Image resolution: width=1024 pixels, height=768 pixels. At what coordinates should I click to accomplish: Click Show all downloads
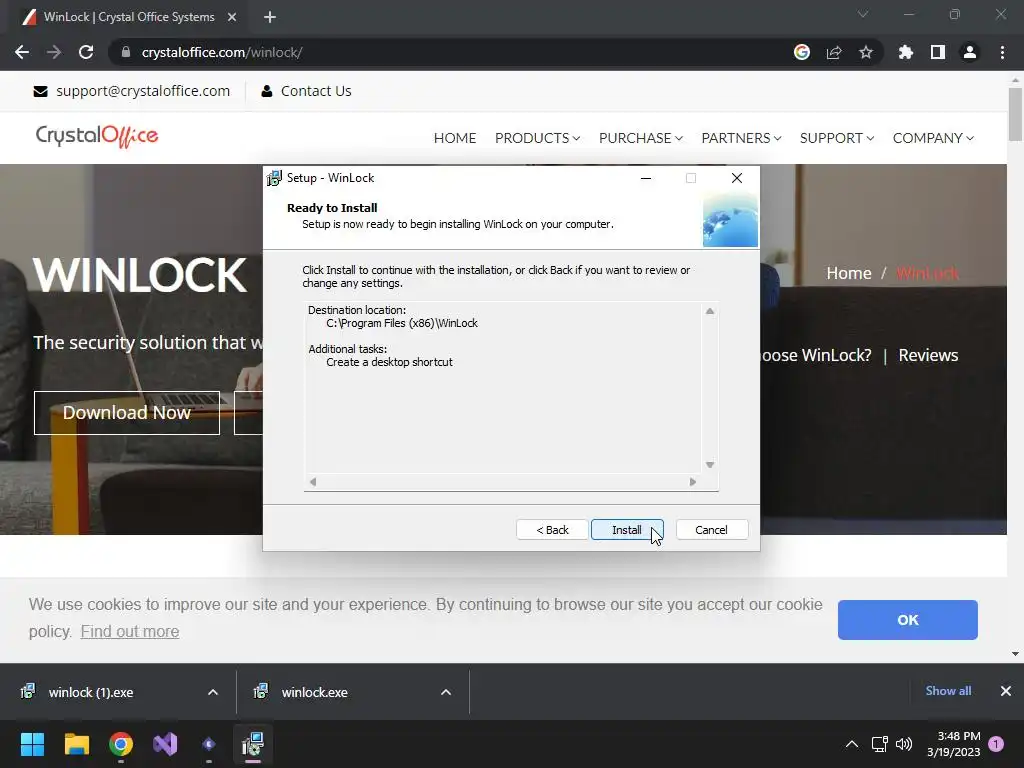(948, 691)
